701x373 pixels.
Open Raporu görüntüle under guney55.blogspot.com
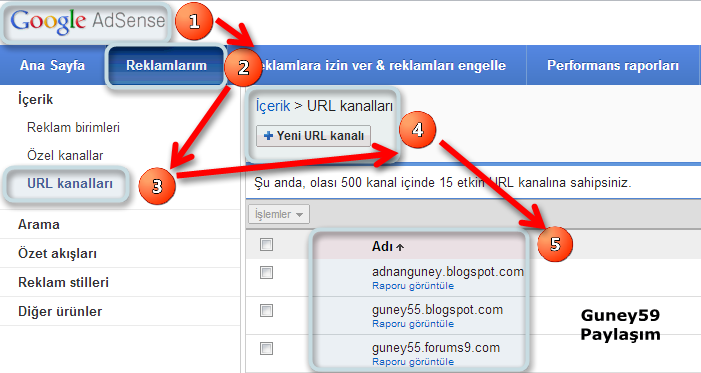point(413,324)
